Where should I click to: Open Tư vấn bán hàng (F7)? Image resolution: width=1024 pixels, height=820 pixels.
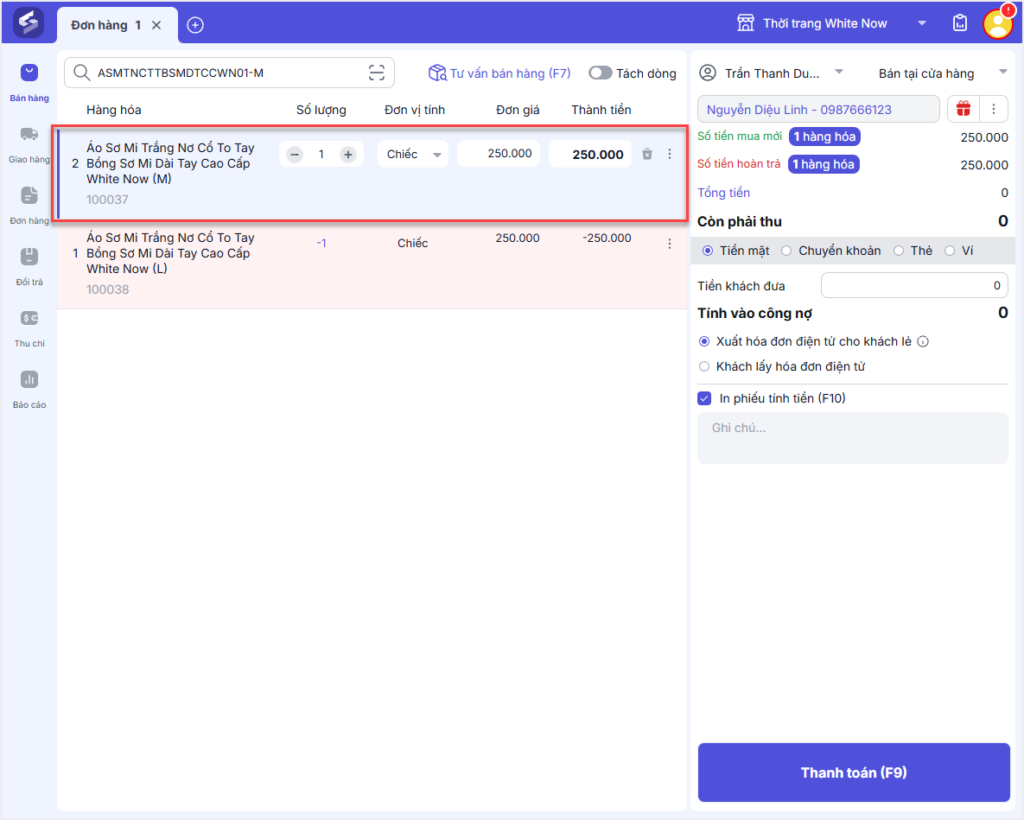[x=500, y=73]
